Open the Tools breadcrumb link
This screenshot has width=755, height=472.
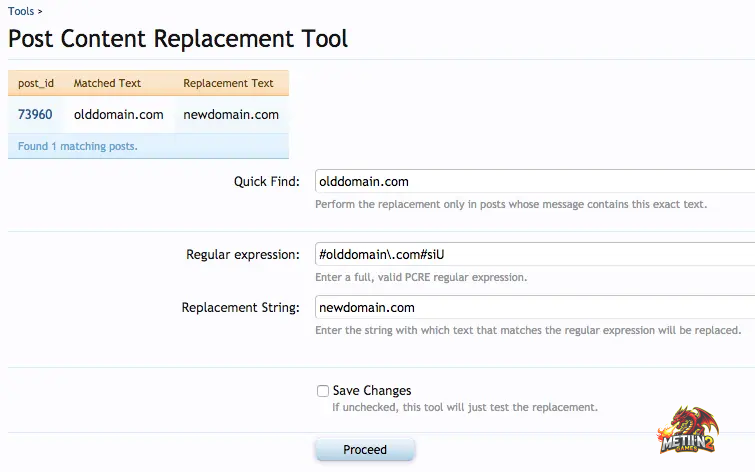[21, 11]
